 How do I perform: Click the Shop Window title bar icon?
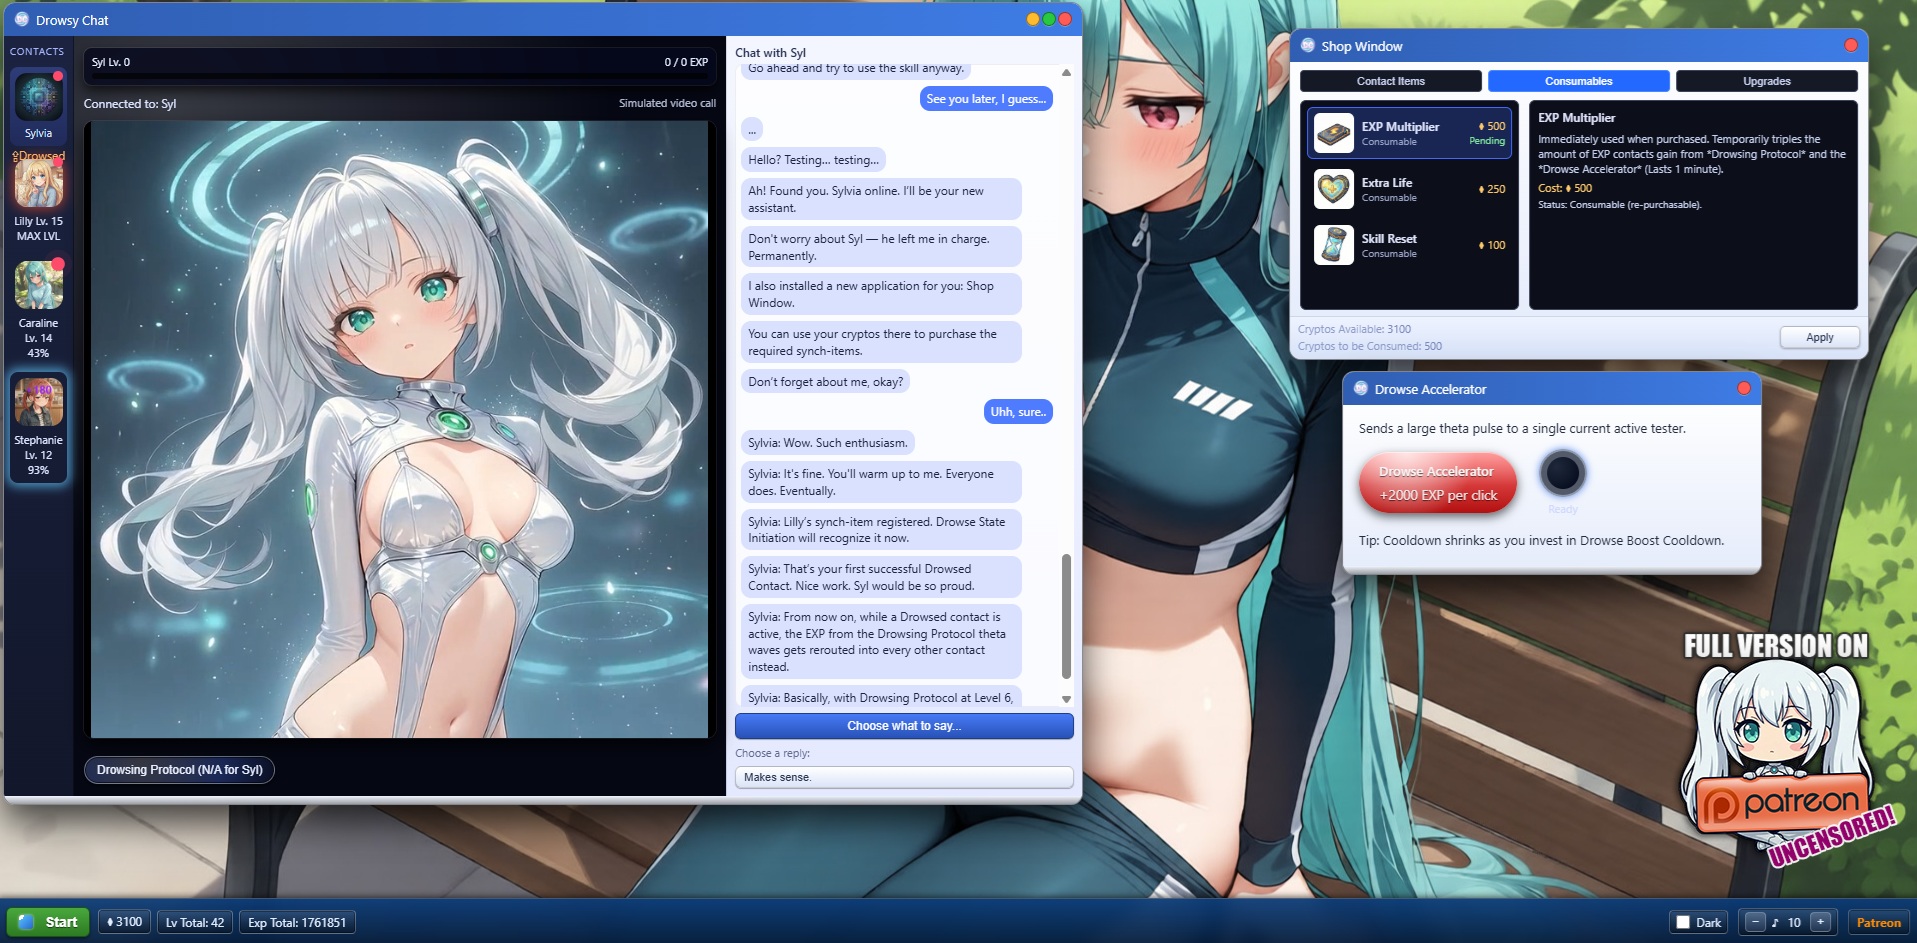[1306, 46]
